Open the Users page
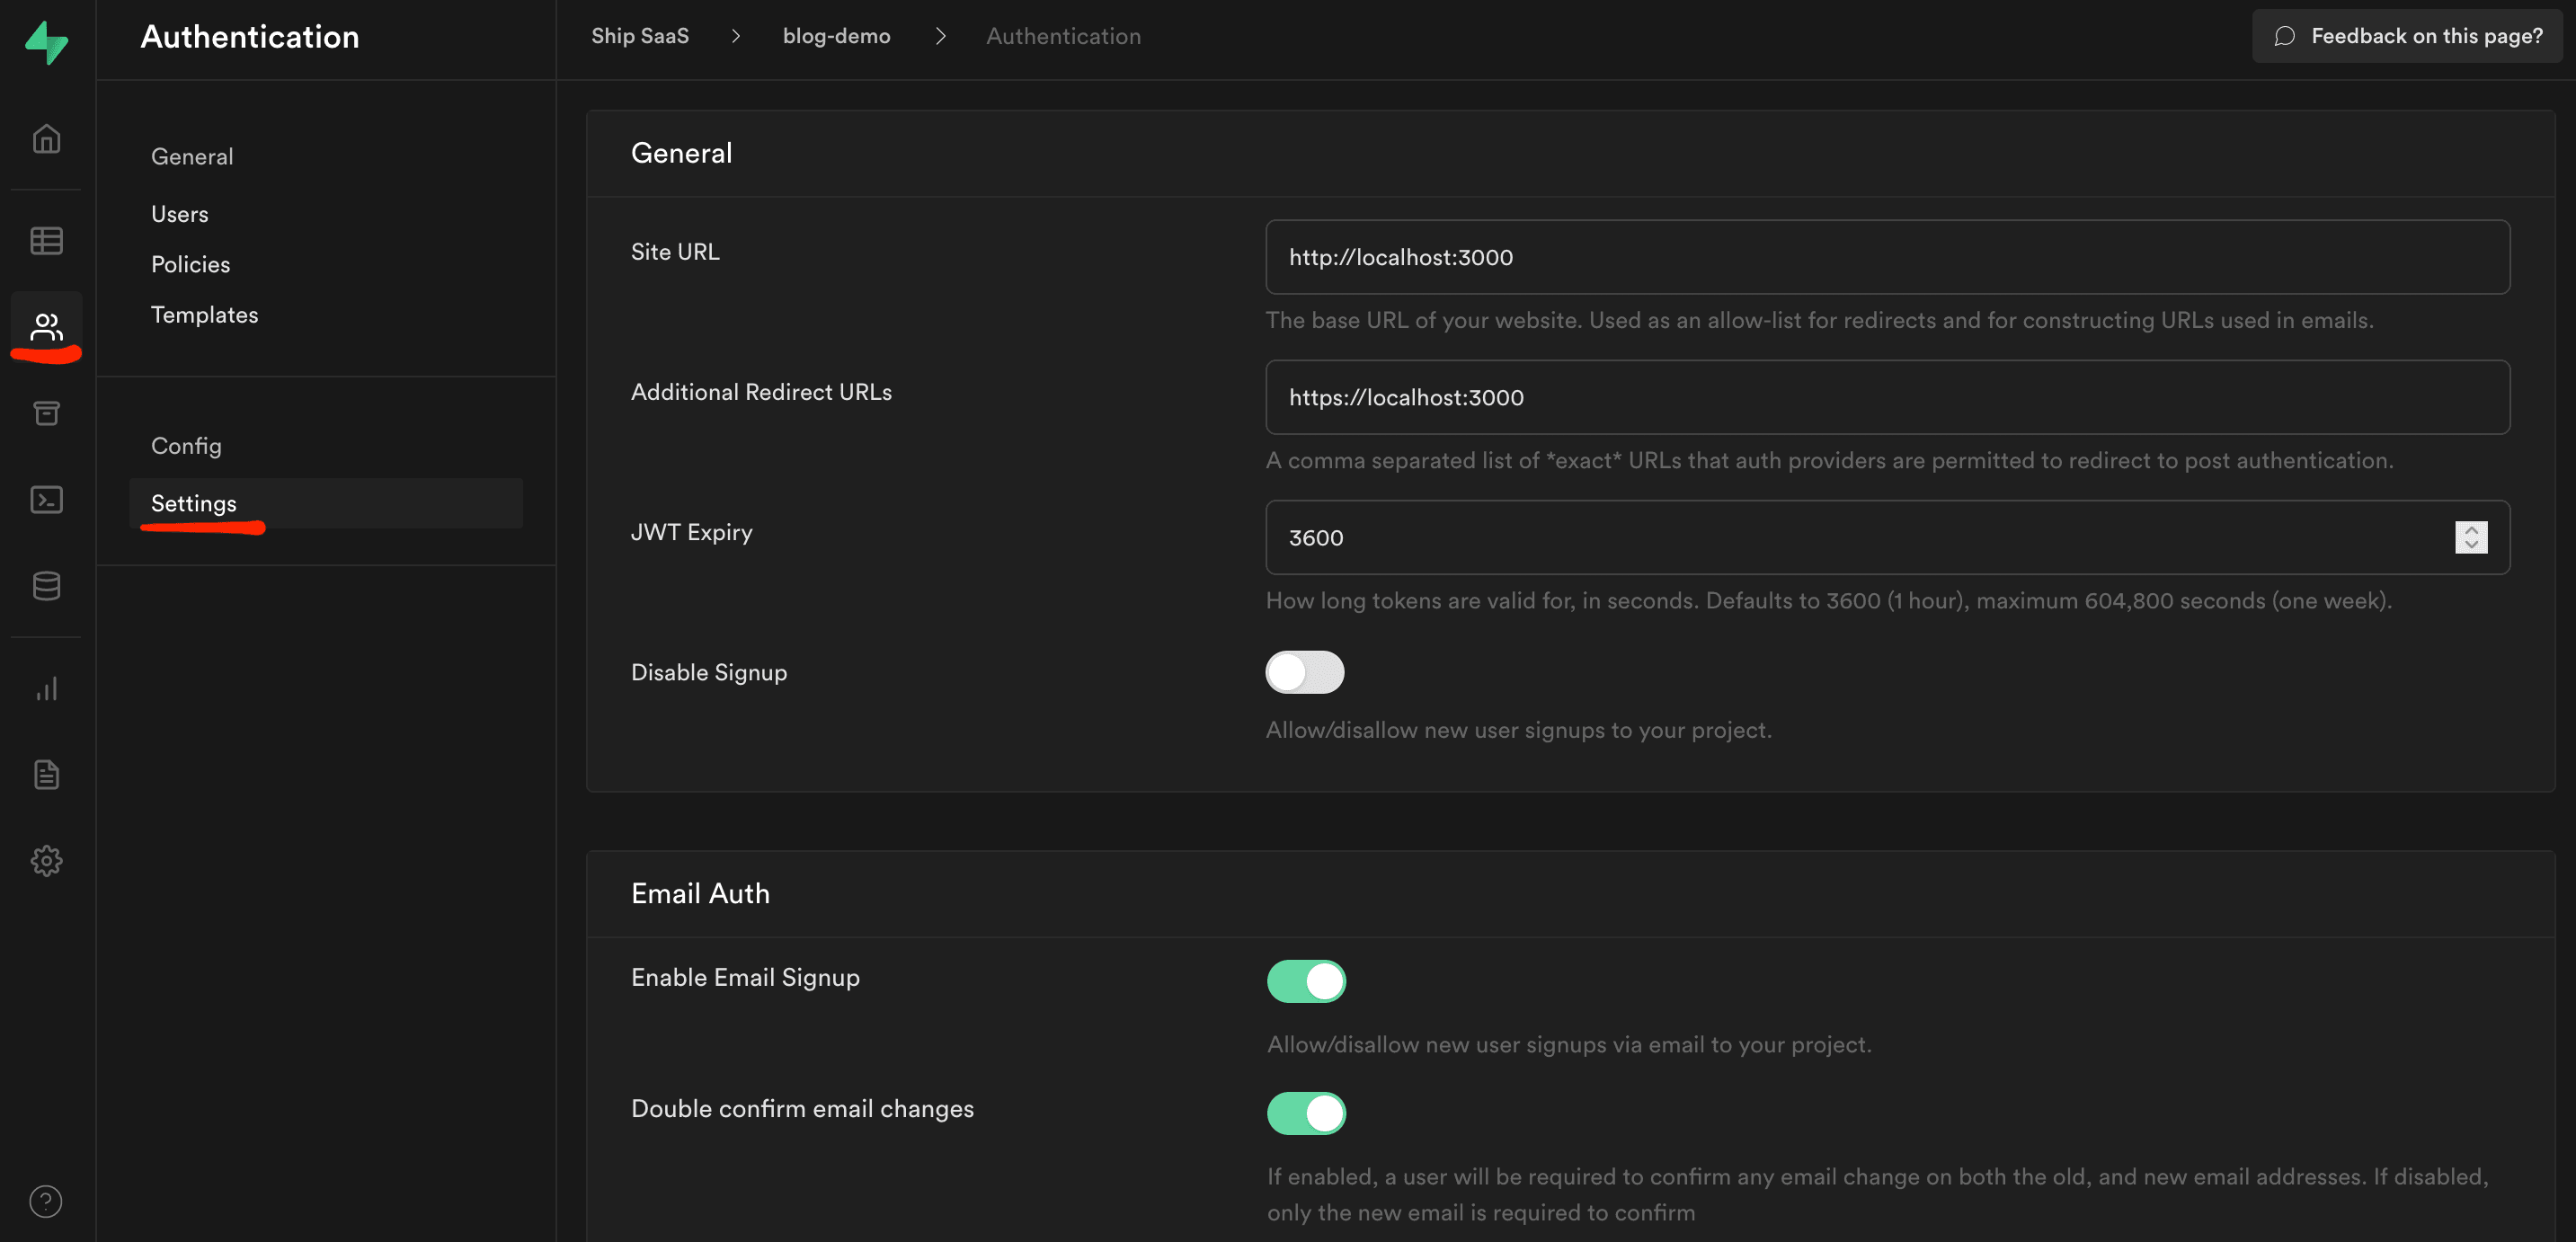The height and width of the screenshot is (1242, 2576). tap(179, 213)
